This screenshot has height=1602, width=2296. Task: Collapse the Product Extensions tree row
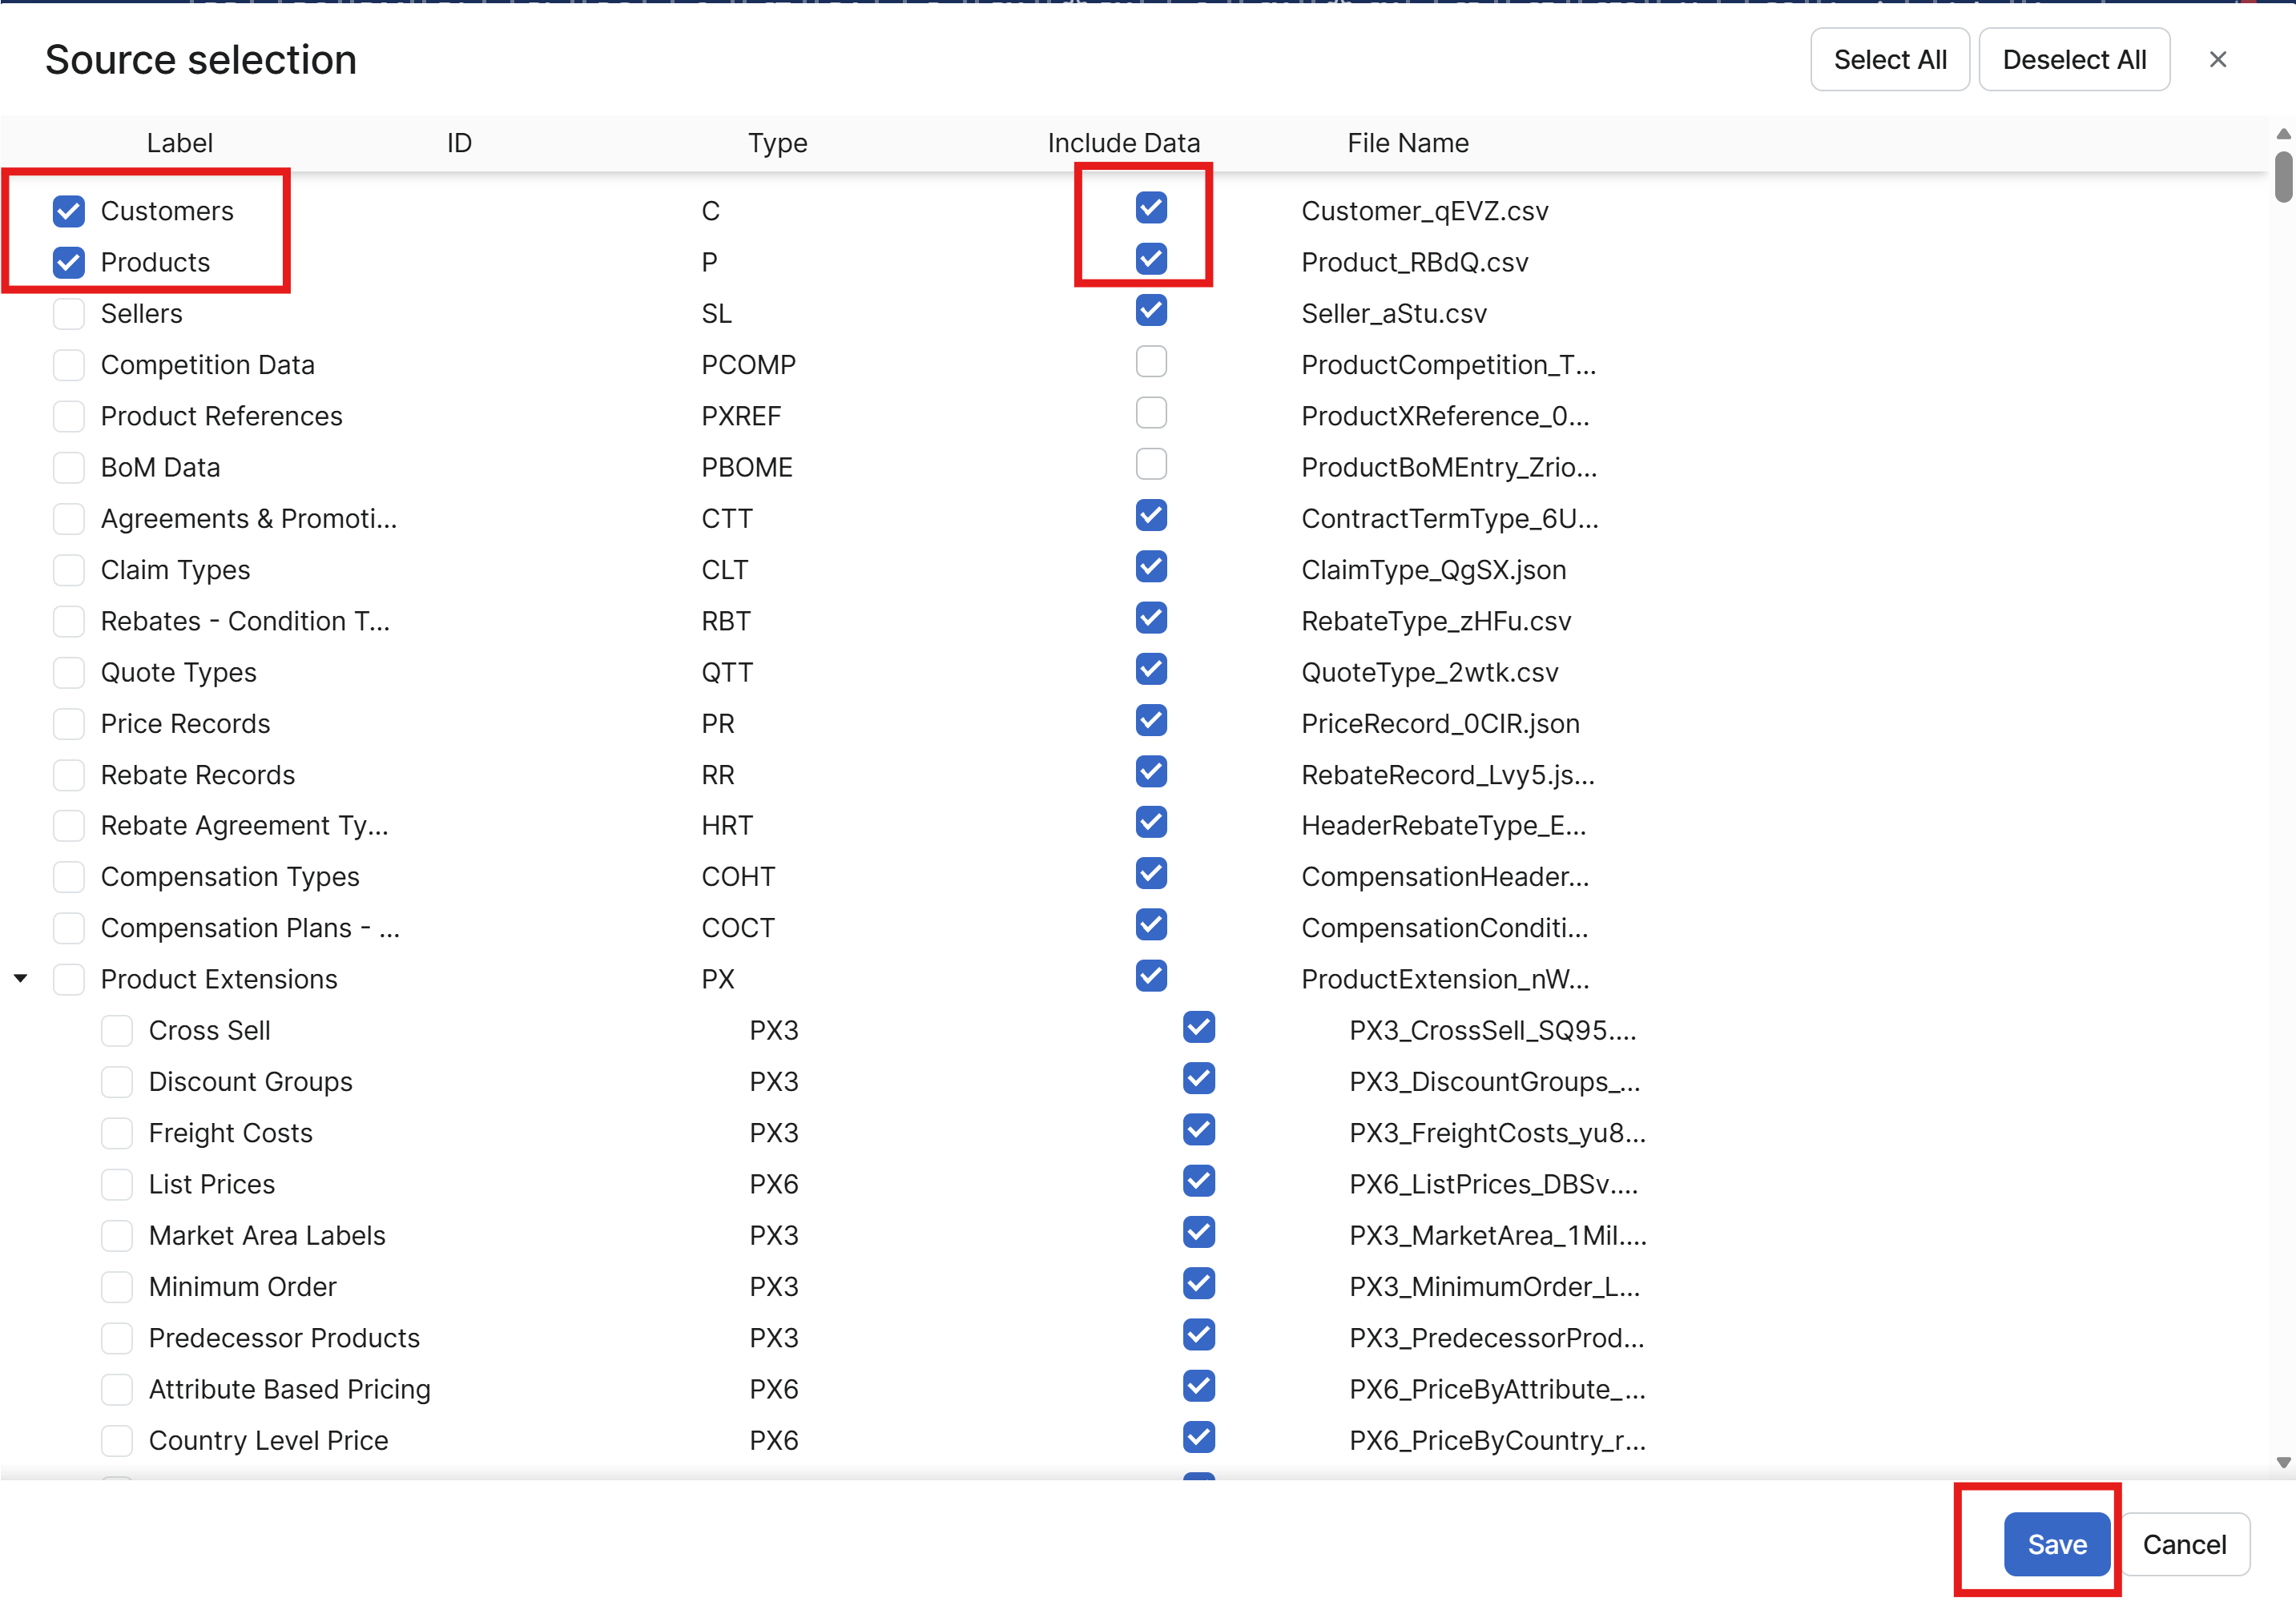pyautogui.click(x=21, y=979)
